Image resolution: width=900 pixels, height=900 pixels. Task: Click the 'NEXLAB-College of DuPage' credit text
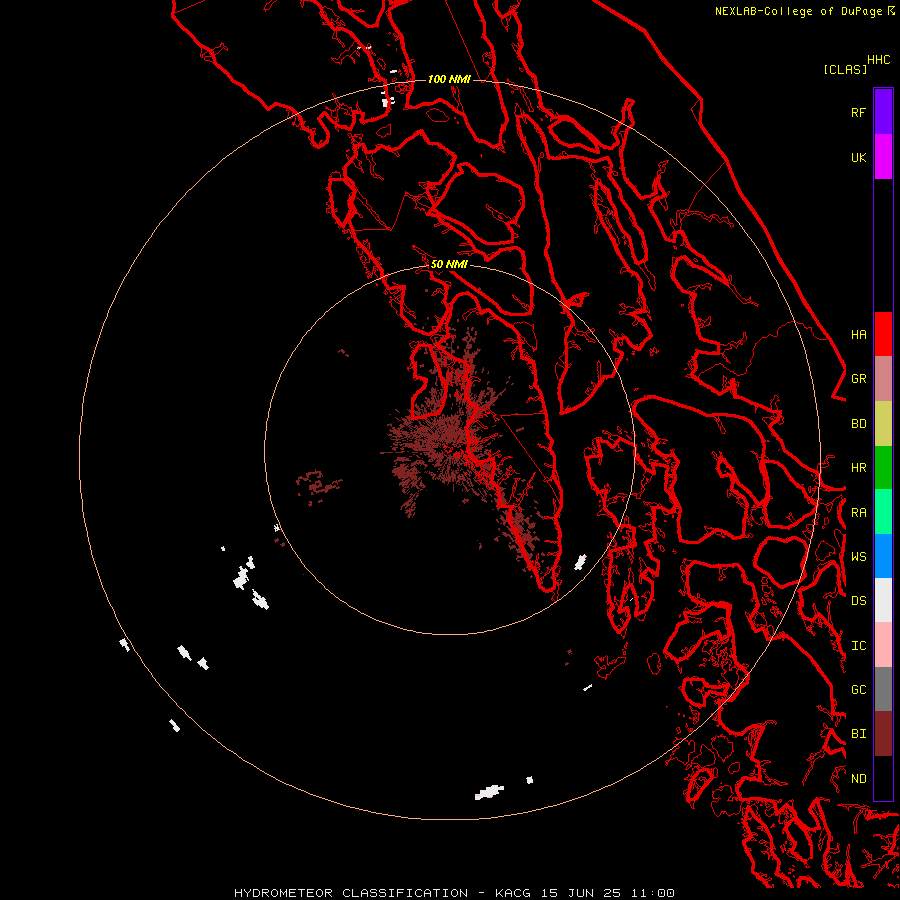click(x=800, y=11)
